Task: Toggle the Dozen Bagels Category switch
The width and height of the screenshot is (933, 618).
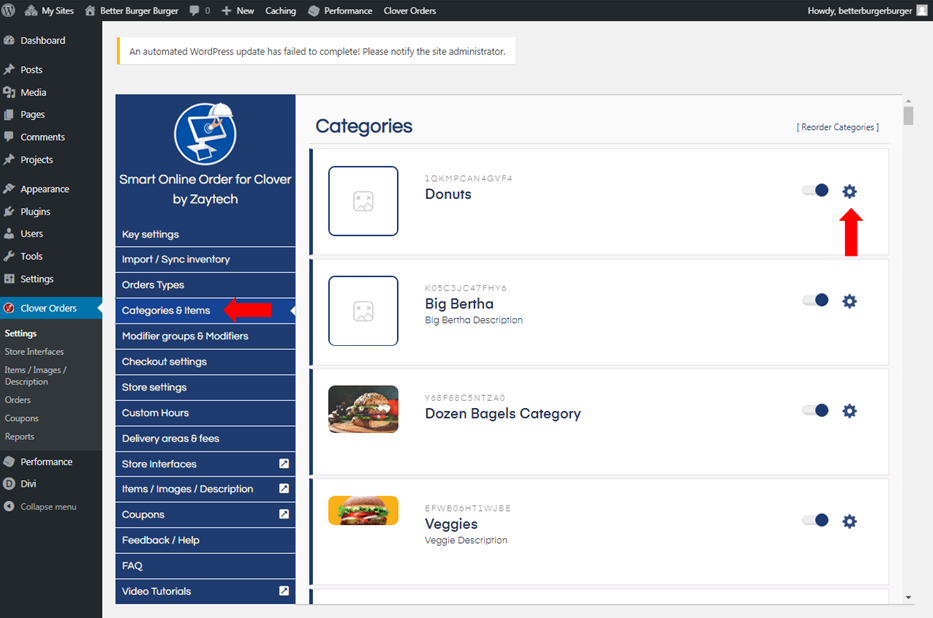Action: click(815, 410)
